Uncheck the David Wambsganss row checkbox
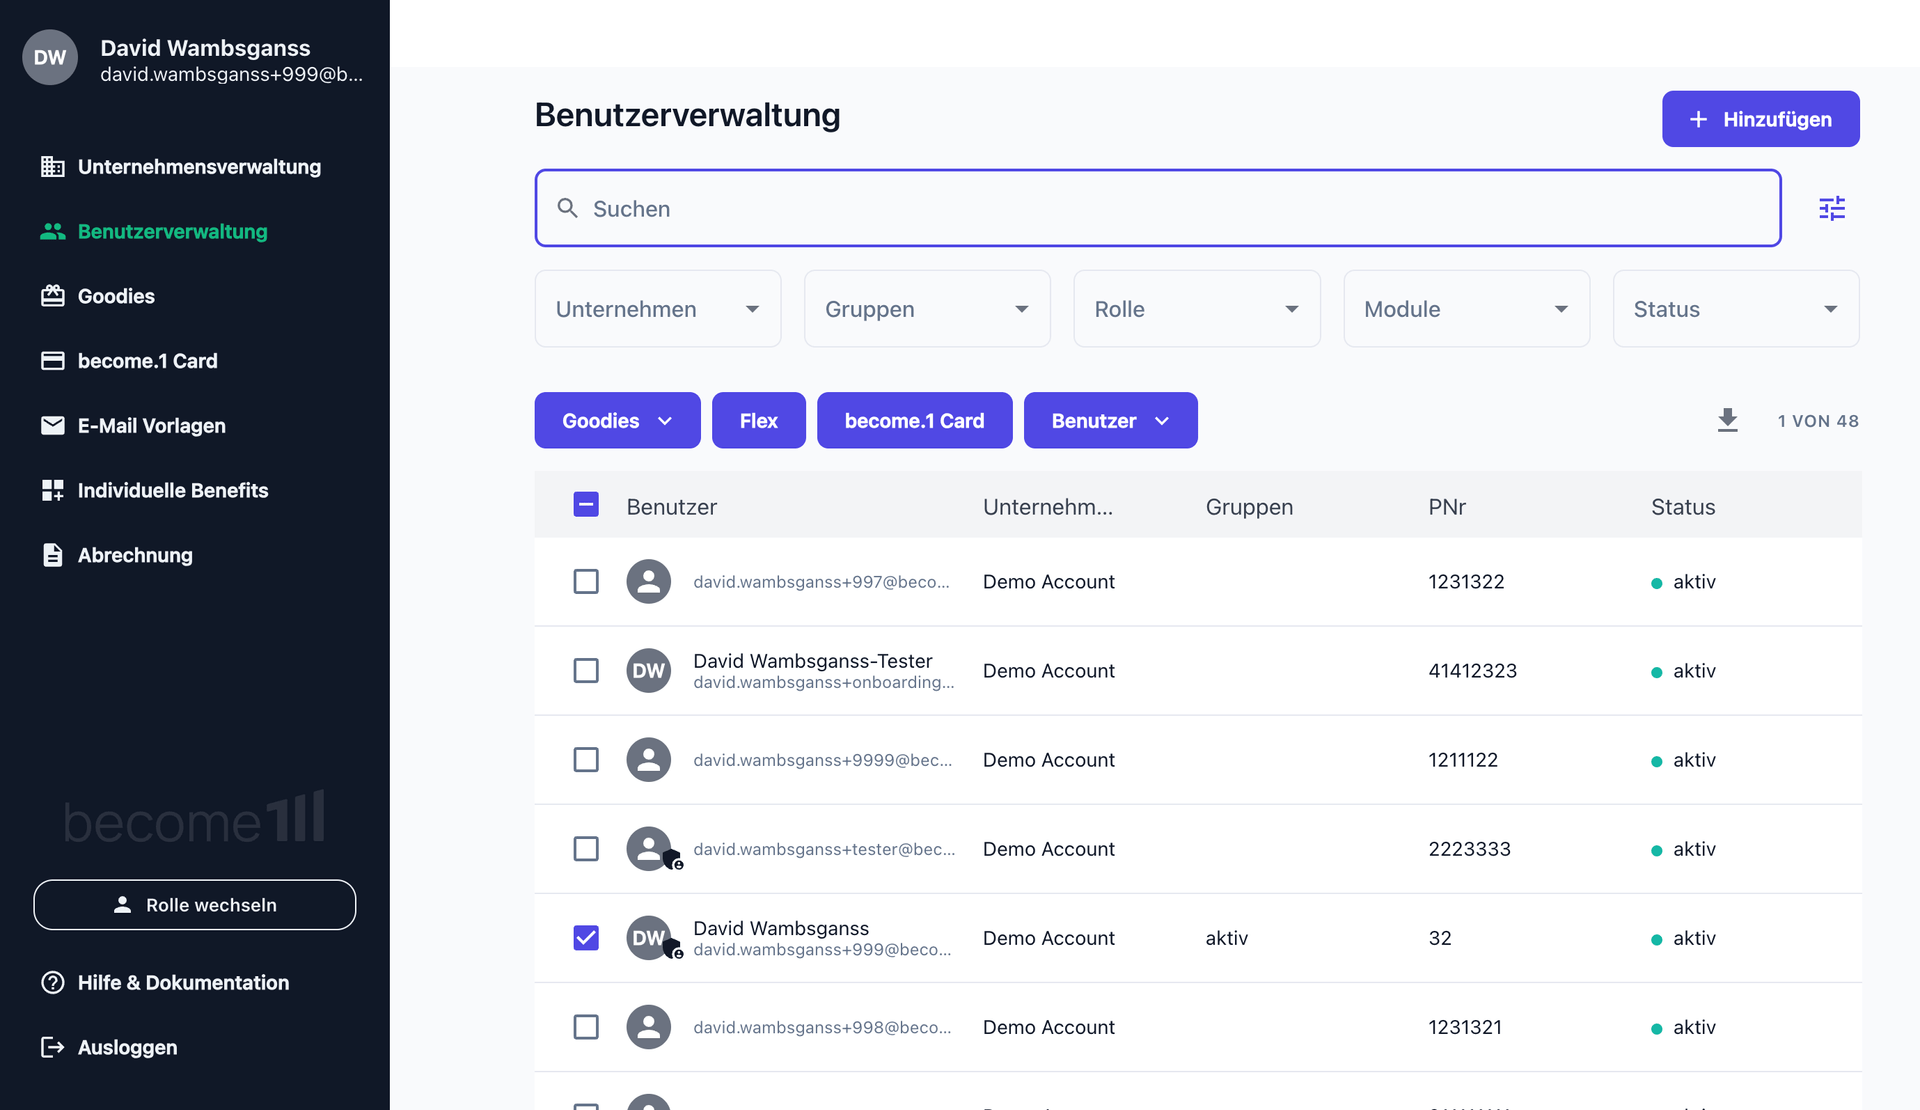This screenshot has width=1920, height=1110. pos(586,938)
